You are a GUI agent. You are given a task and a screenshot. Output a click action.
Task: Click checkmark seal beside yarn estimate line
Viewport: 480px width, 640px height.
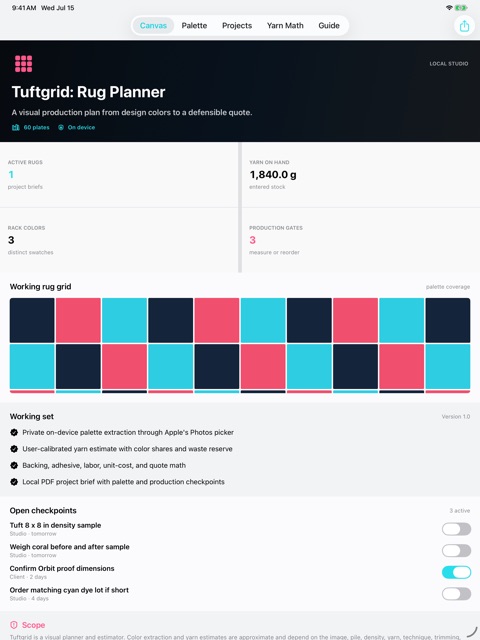point(14,449)
